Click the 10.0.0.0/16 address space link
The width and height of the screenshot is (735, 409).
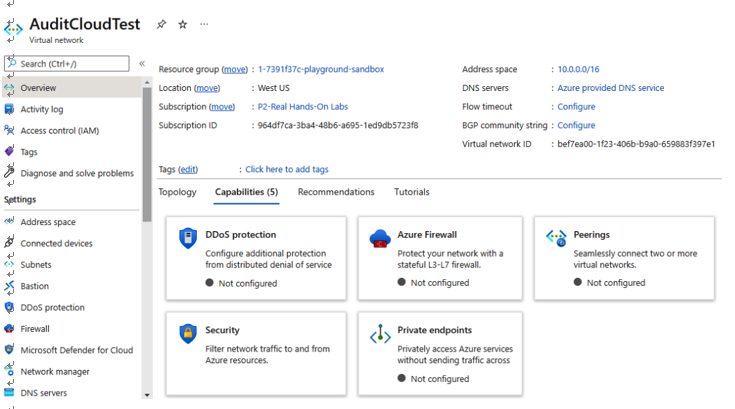point(578,69)
